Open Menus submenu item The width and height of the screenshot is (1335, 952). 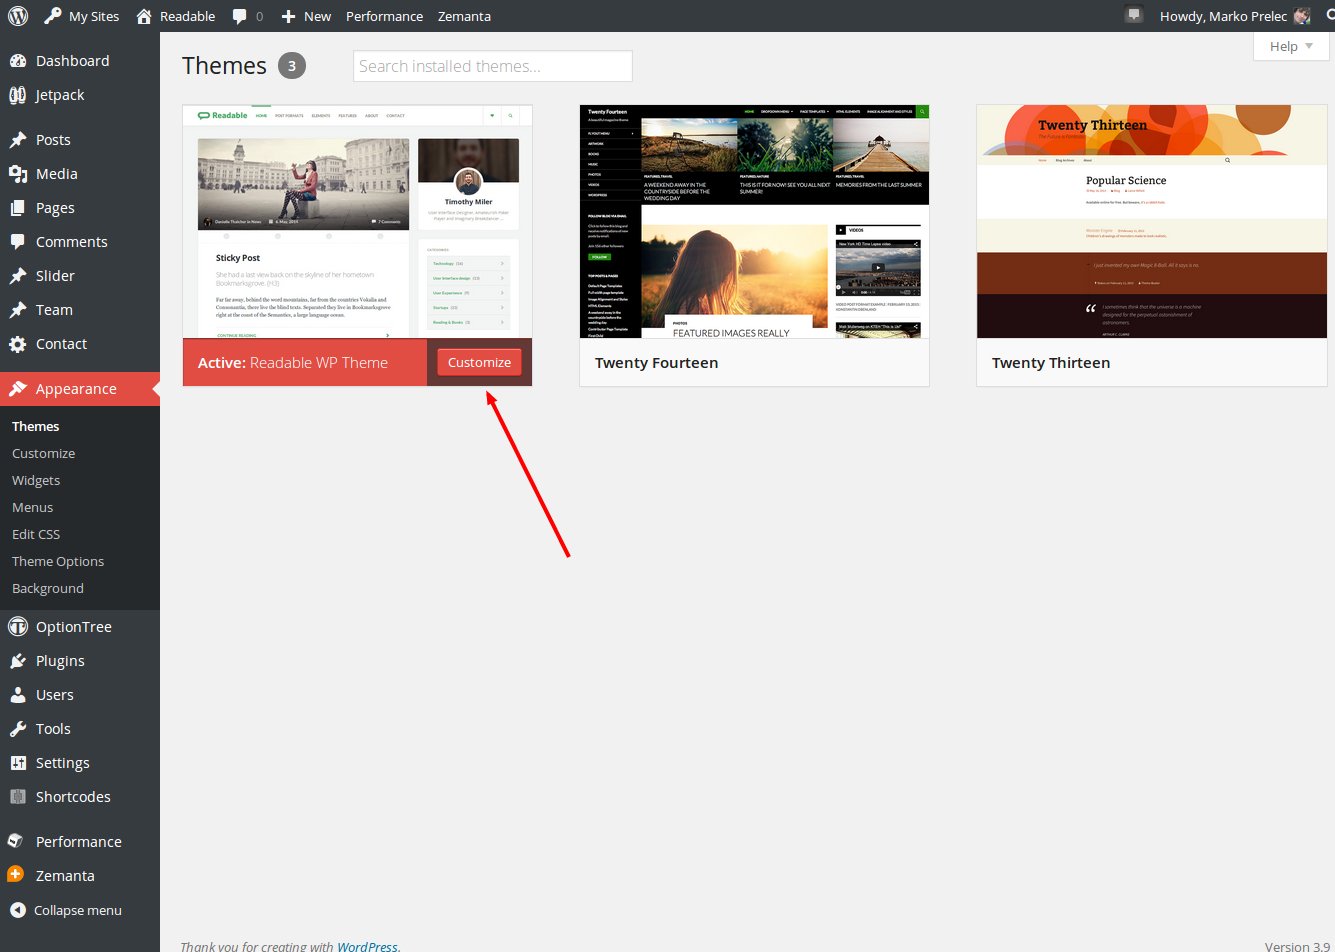click(32, 507)
